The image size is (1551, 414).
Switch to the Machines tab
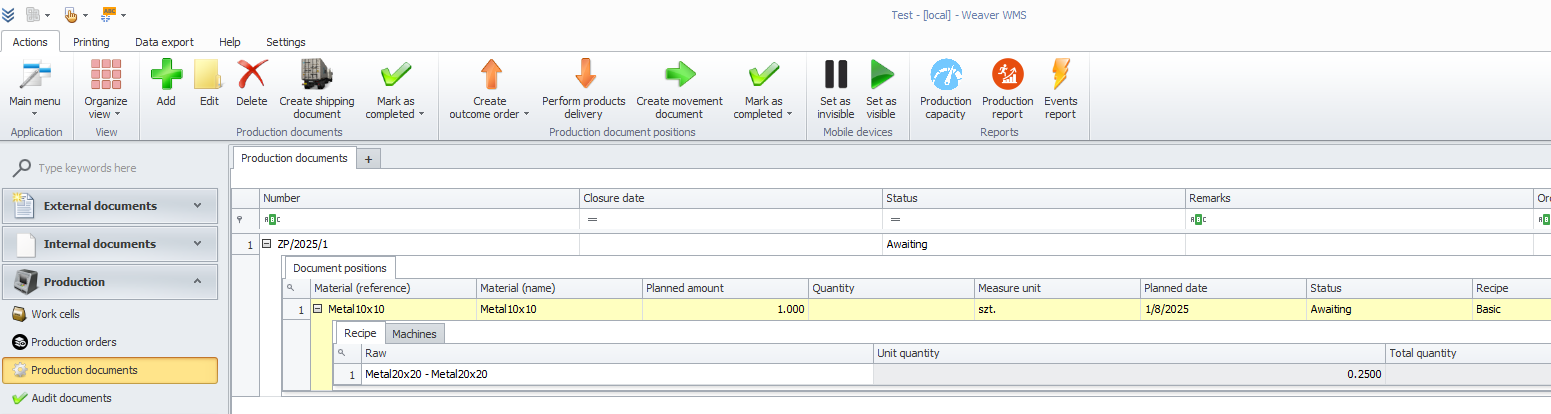413,334
